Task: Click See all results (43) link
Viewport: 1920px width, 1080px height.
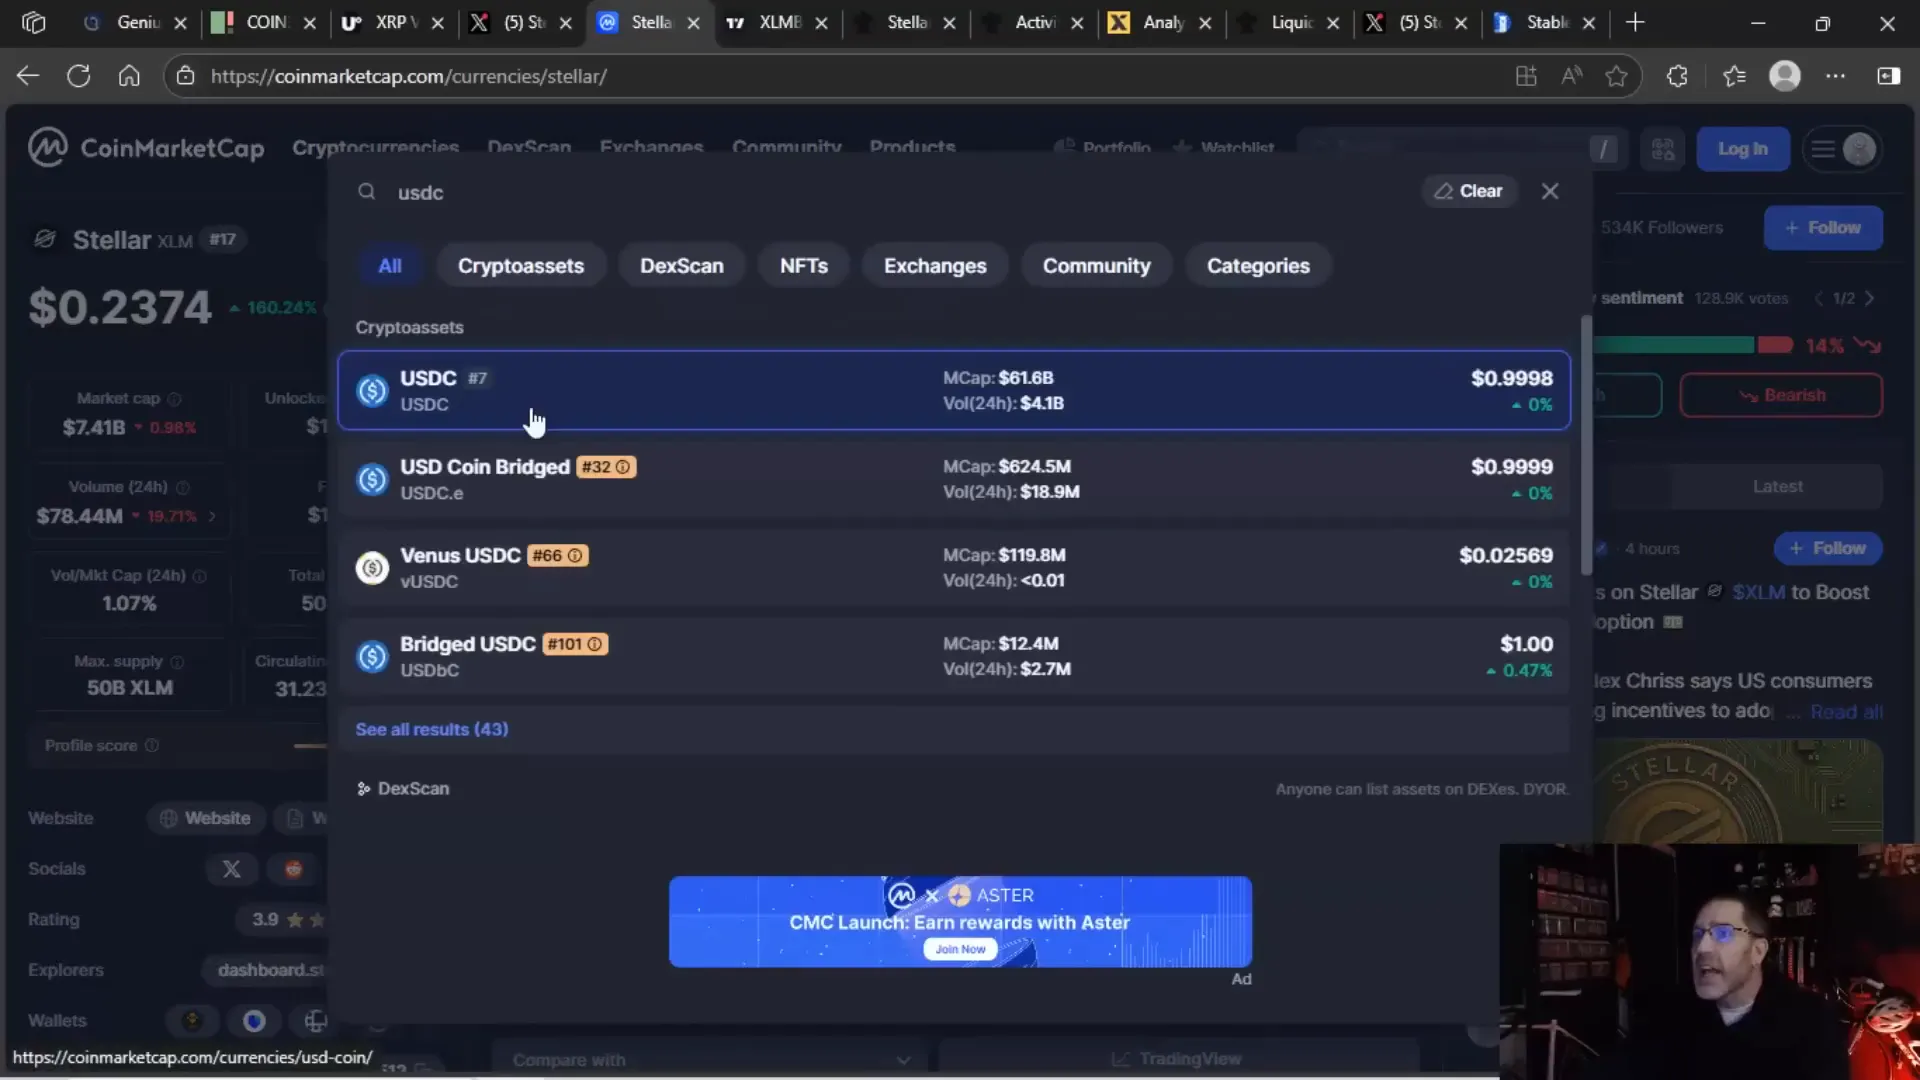Action: click(432, 730)
